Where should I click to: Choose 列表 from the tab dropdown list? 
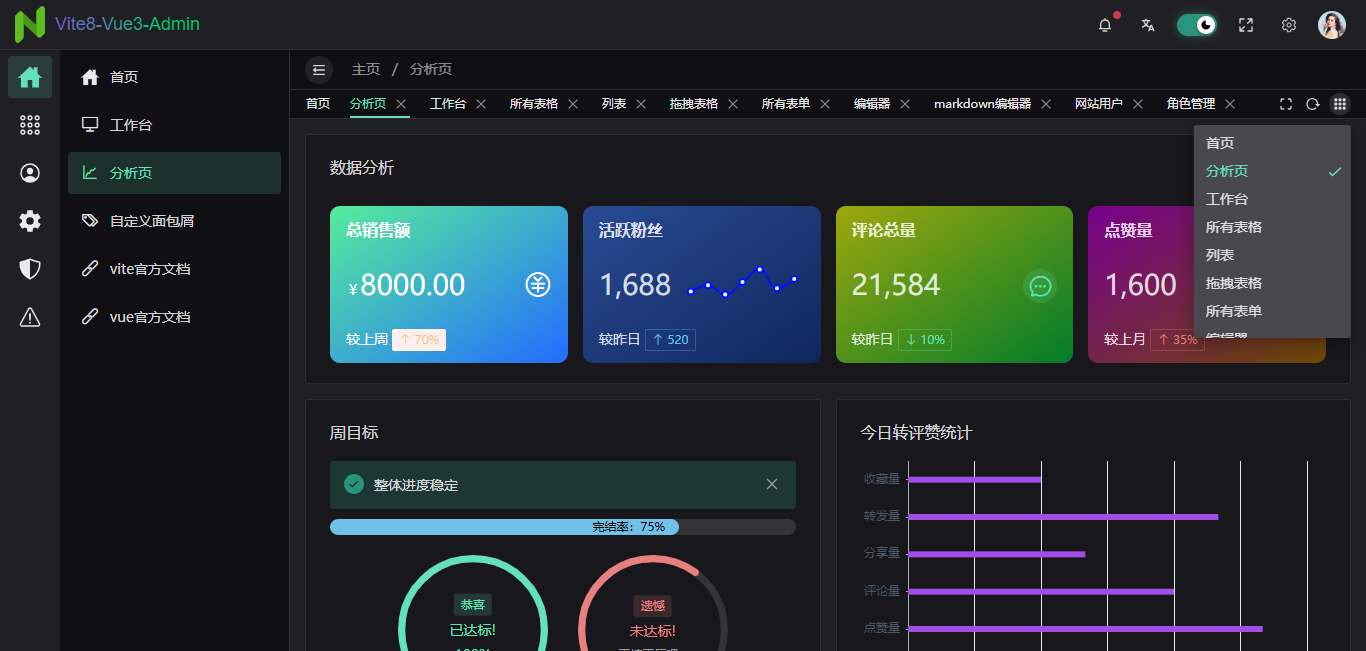pyautogui.click(x=1272, y=255)
